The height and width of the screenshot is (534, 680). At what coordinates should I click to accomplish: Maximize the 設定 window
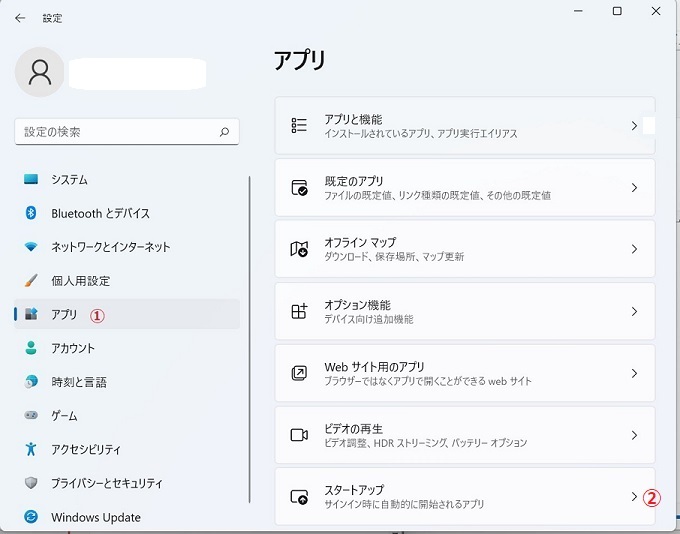click(x=617, y=11)
